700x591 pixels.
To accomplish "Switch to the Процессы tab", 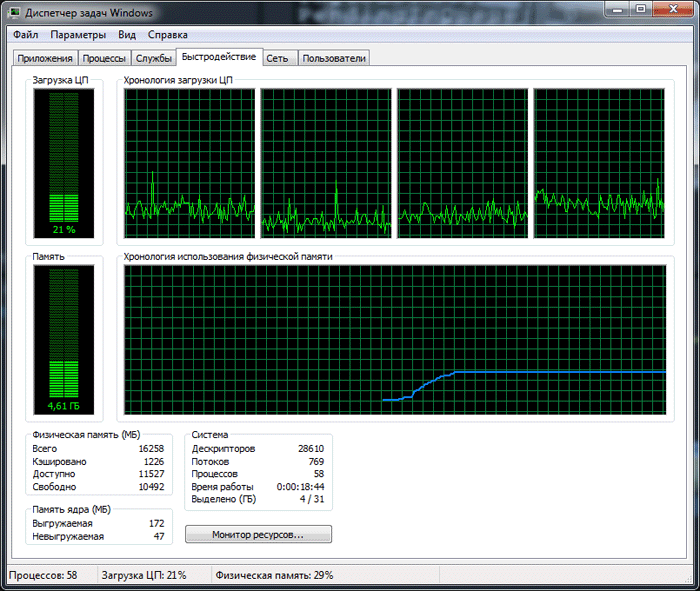I will coord(104,58).
